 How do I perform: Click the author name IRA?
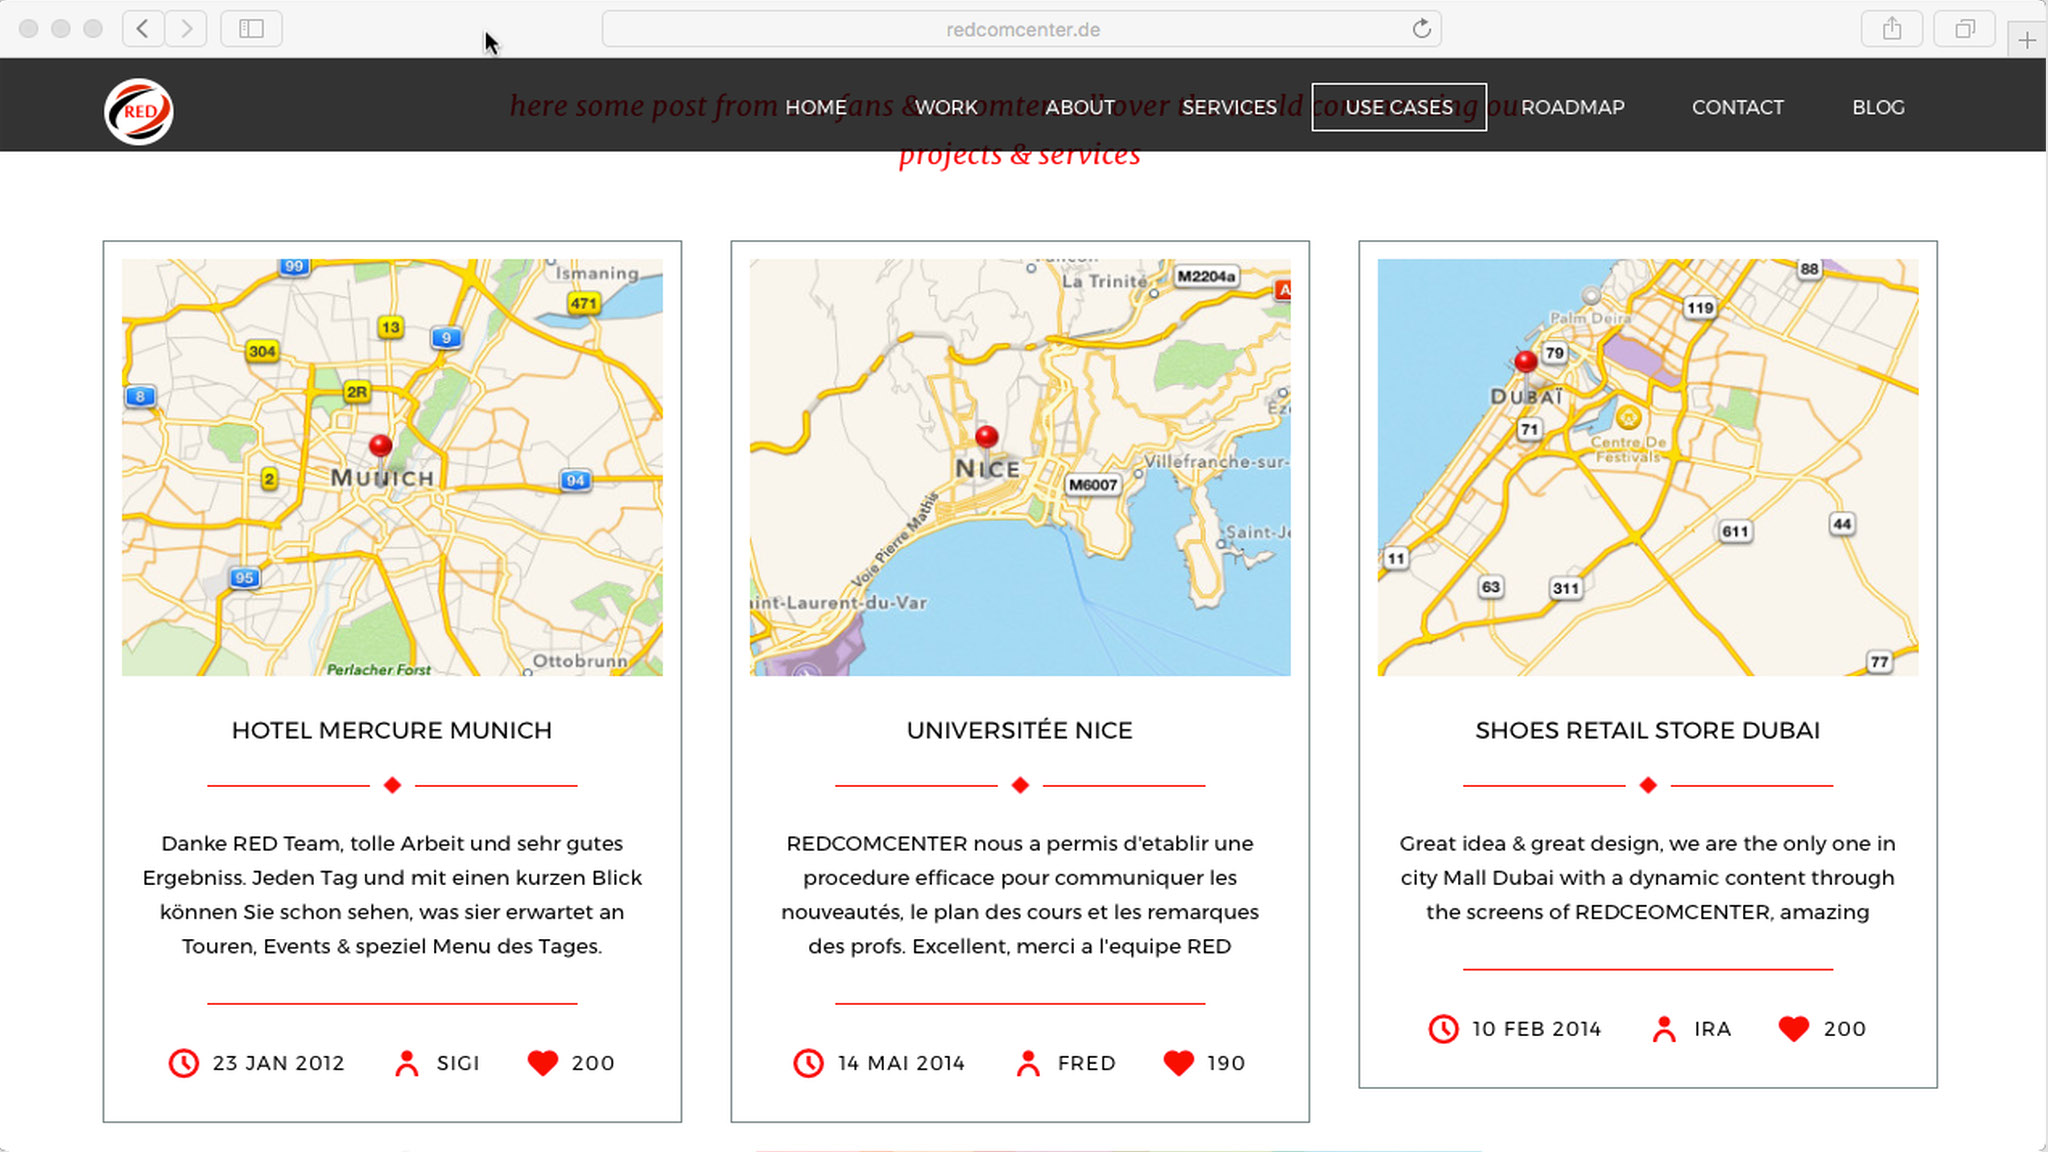pyautogui.click(x=1712, y=1029)
